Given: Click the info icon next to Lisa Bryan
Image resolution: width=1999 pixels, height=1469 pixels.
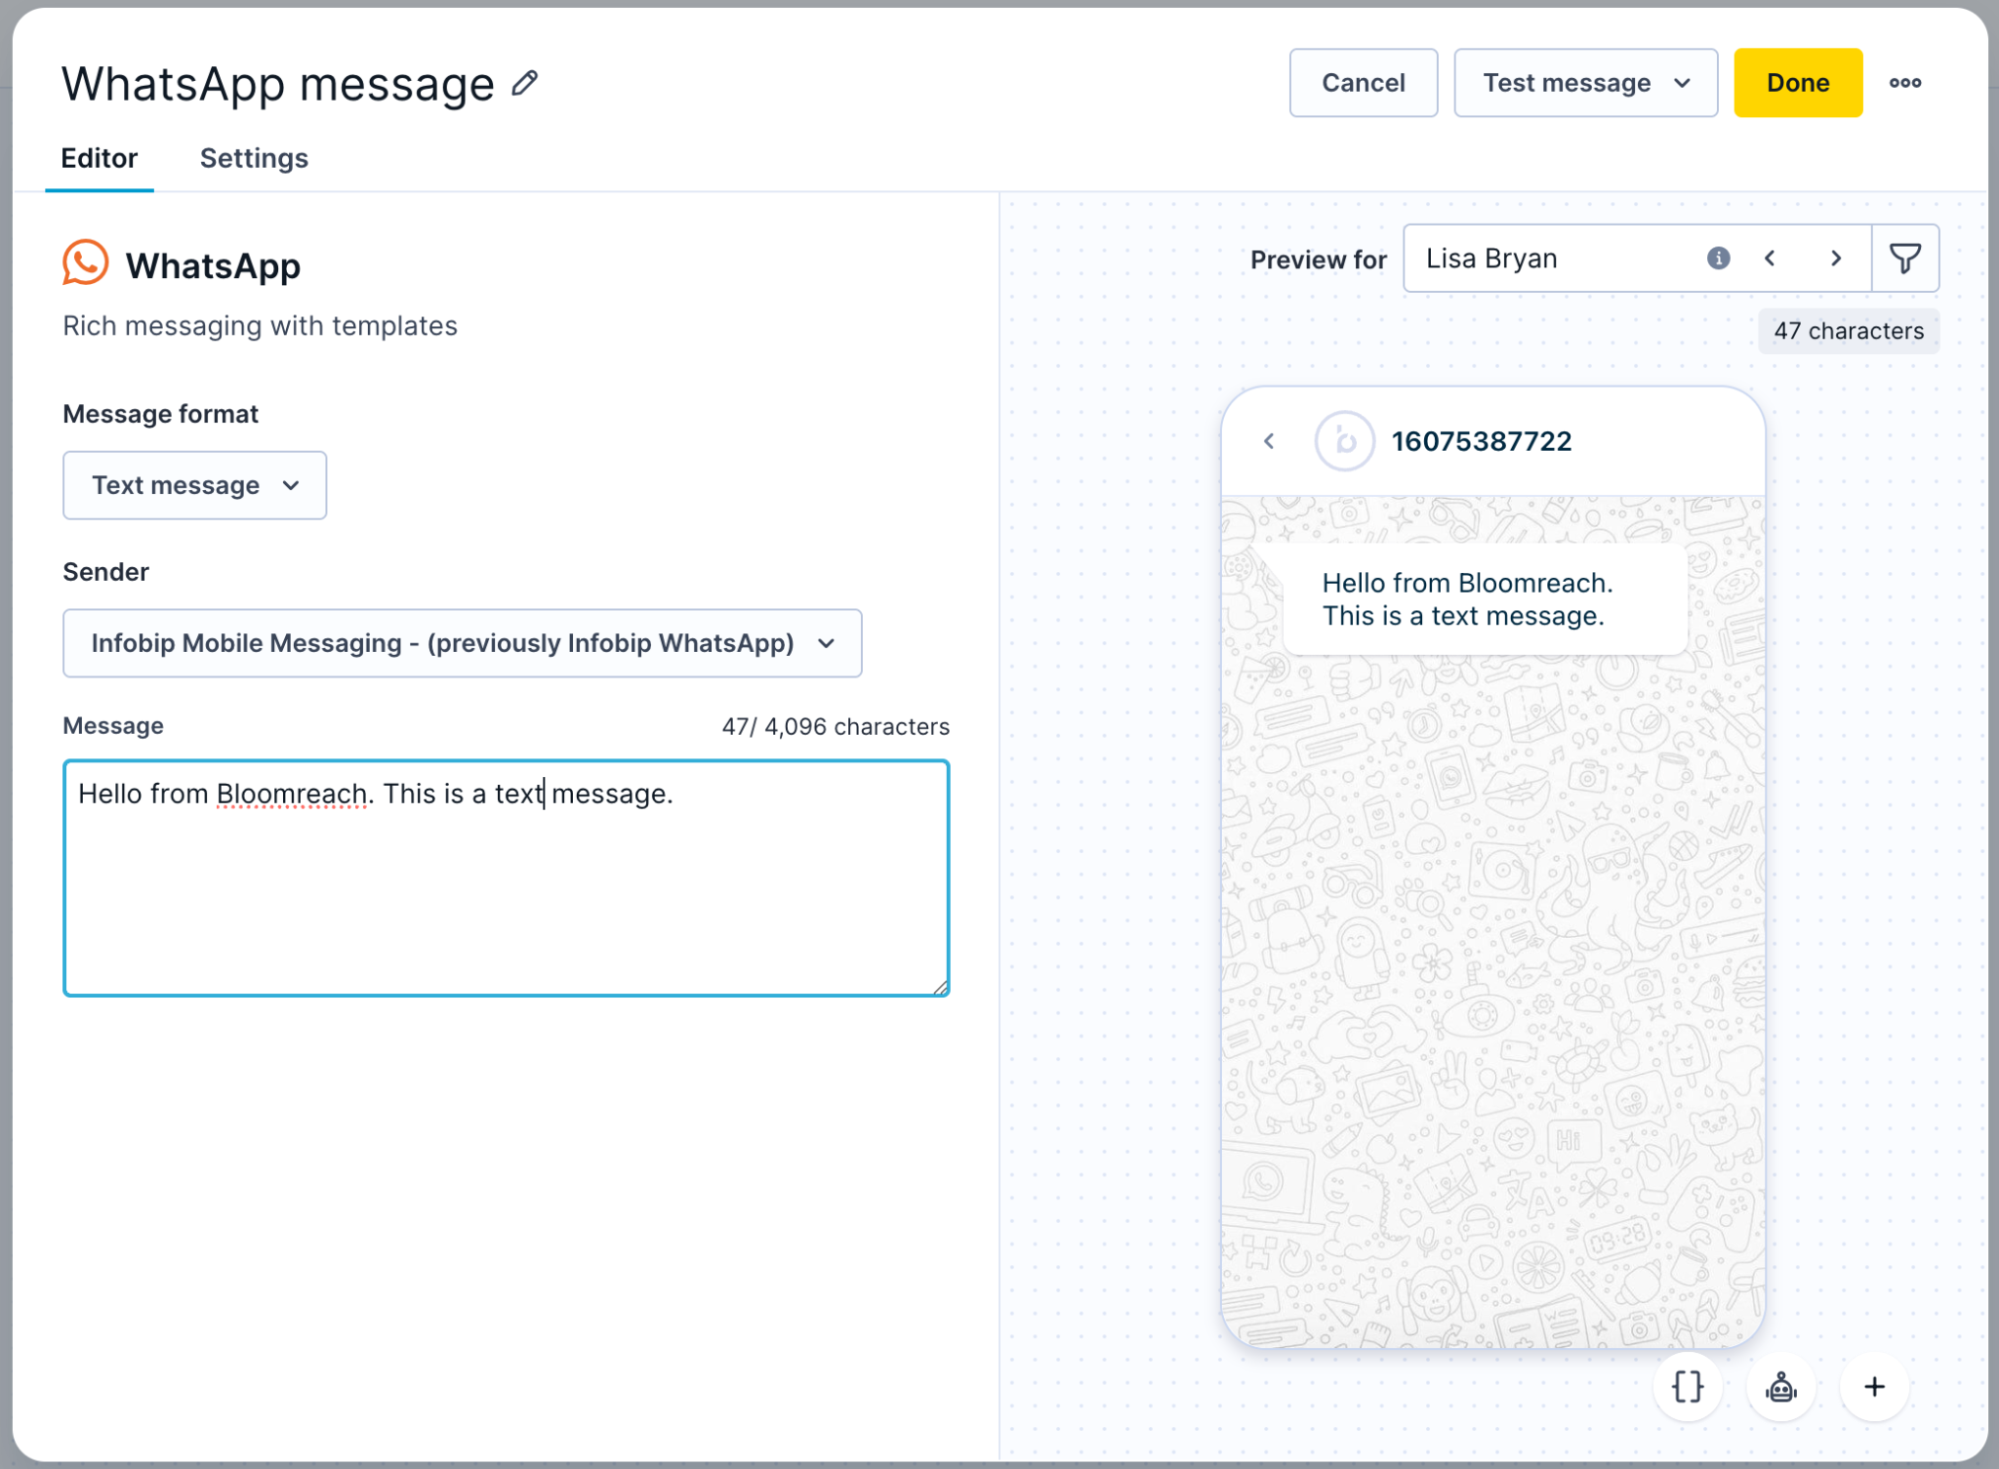Looking at the screenshot, I should click(x=1717, y=259).
